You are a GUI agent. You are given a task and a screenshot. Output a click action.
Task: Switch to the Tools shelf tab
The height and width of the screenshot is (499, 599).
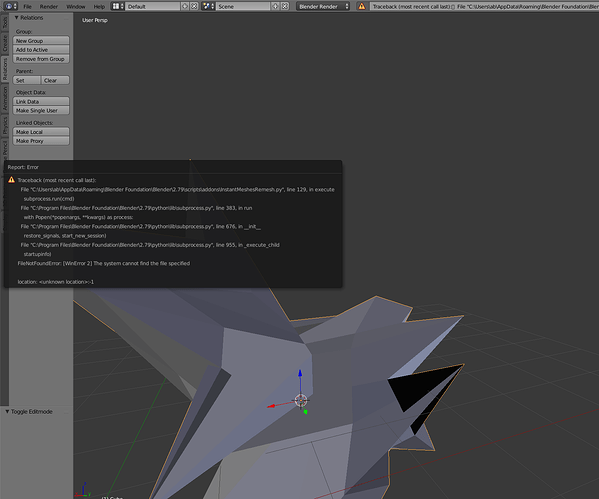[5, 23]
